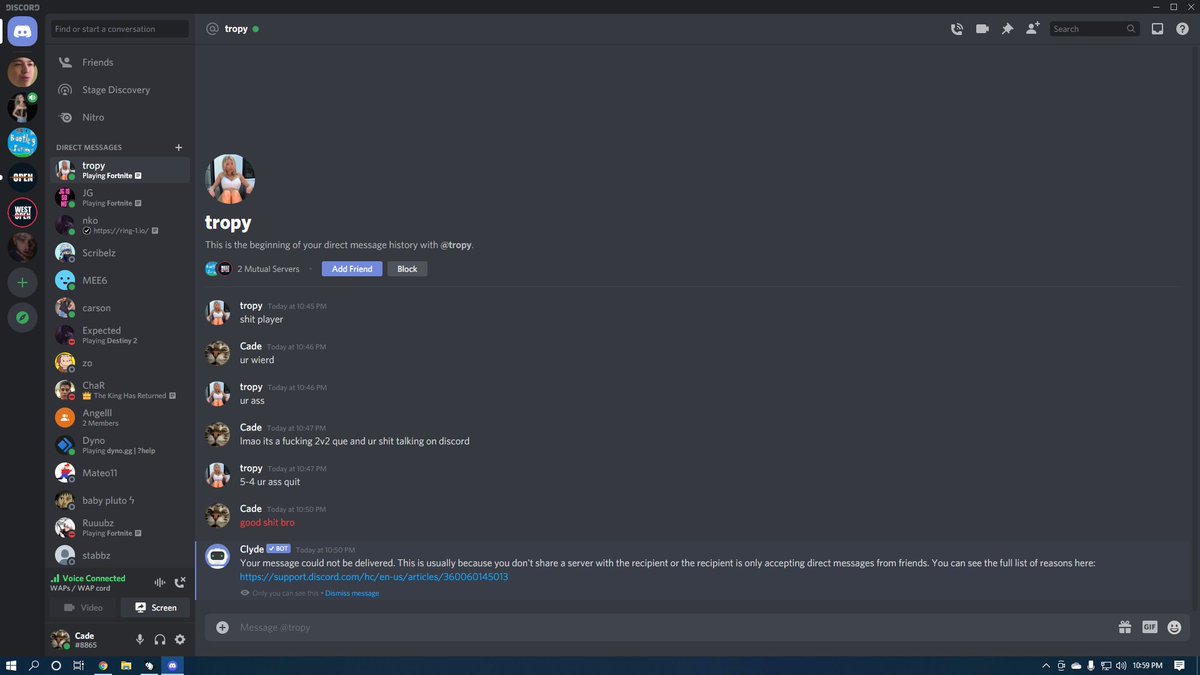Add friends to this DM

pos(1033,29)
